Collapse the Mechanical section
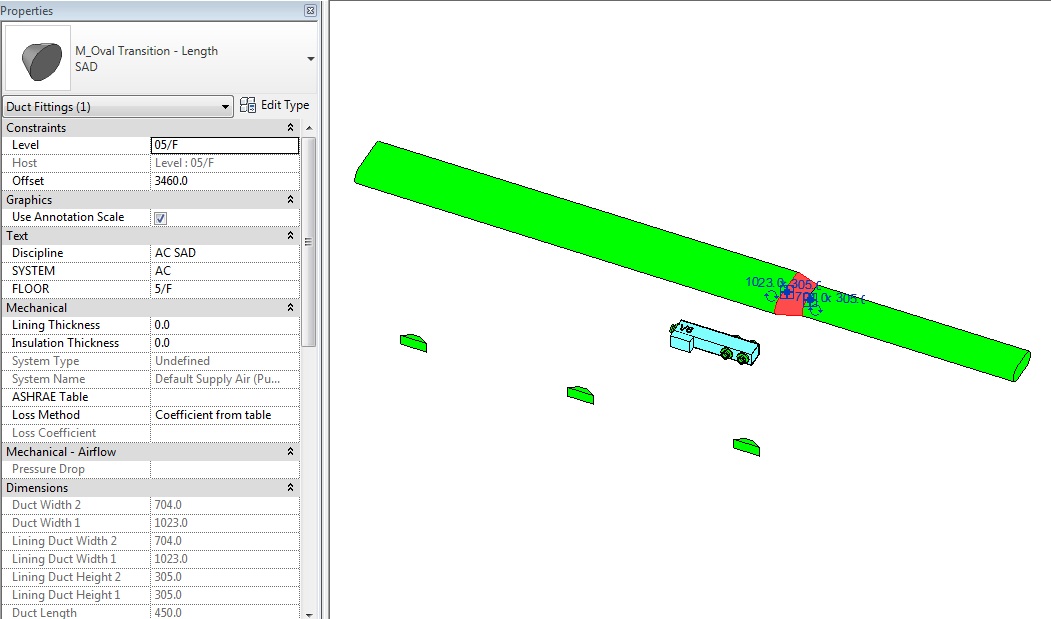This screenshot has width=1051, height=619. tap(290, 307)
